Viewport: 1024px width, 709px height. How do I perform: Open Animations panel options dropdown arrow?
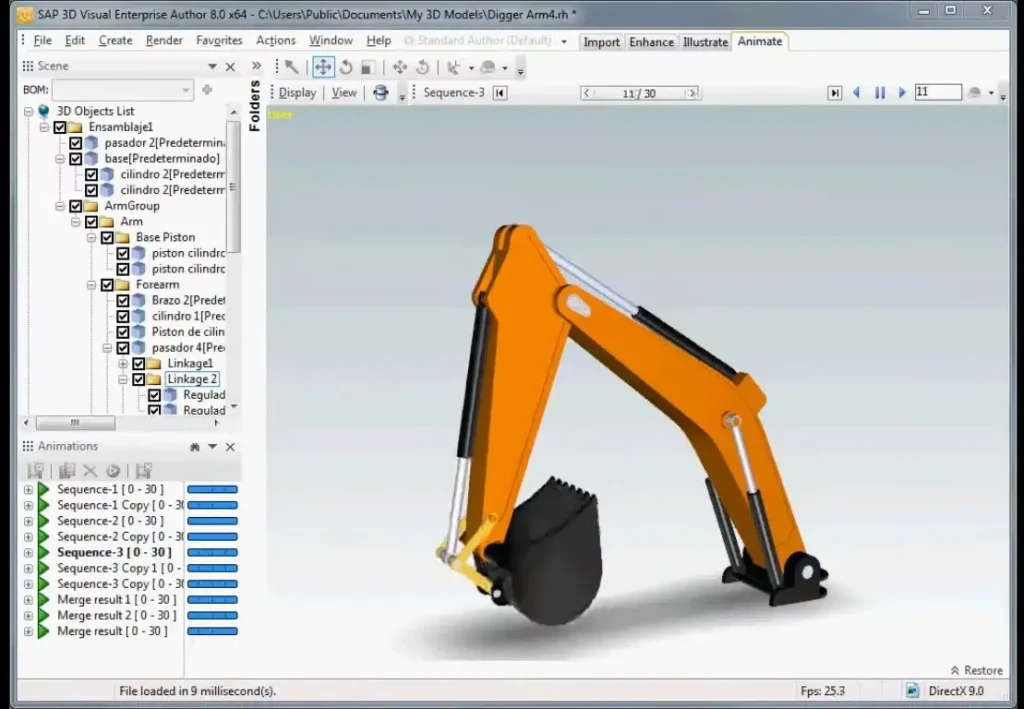212,447
